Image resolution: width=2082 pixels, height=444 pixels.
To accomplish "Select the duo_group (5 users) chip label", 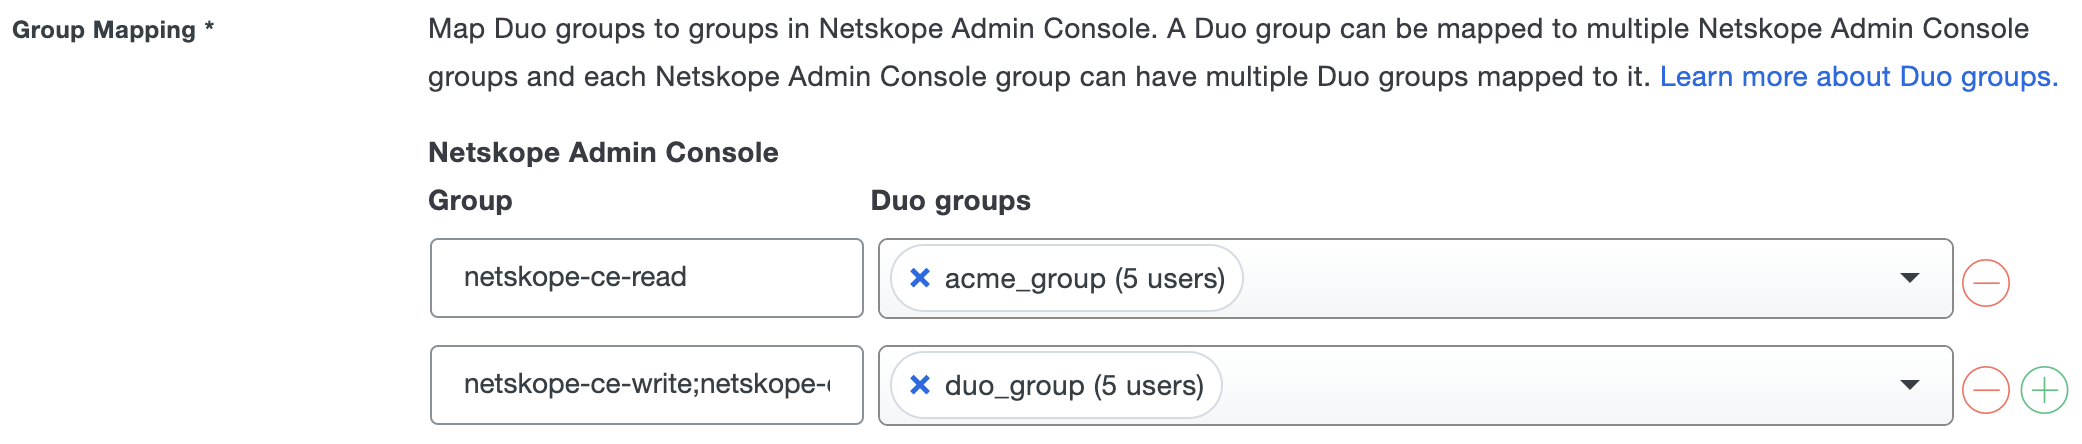I will [1073, 385].
